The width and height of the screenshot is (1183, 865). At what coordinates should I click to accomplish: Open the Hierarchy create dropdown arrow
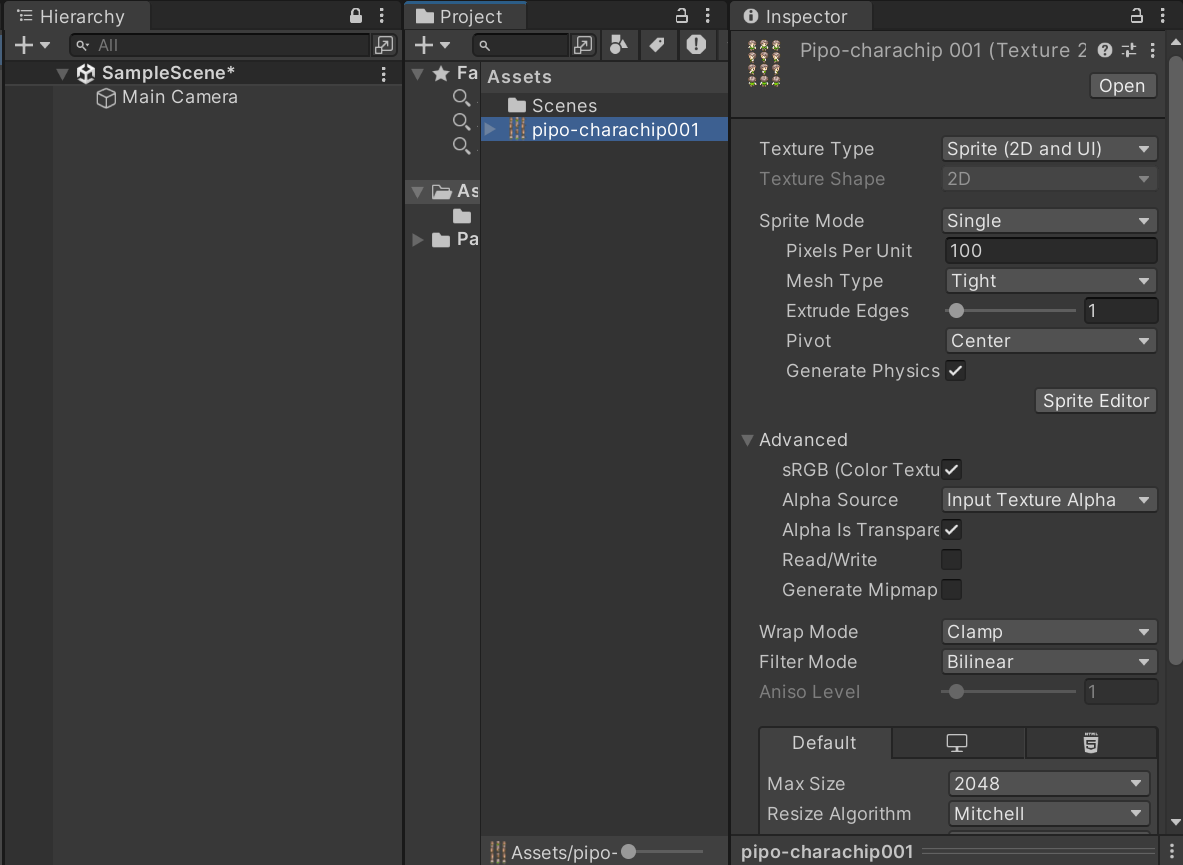coord(45,45)
